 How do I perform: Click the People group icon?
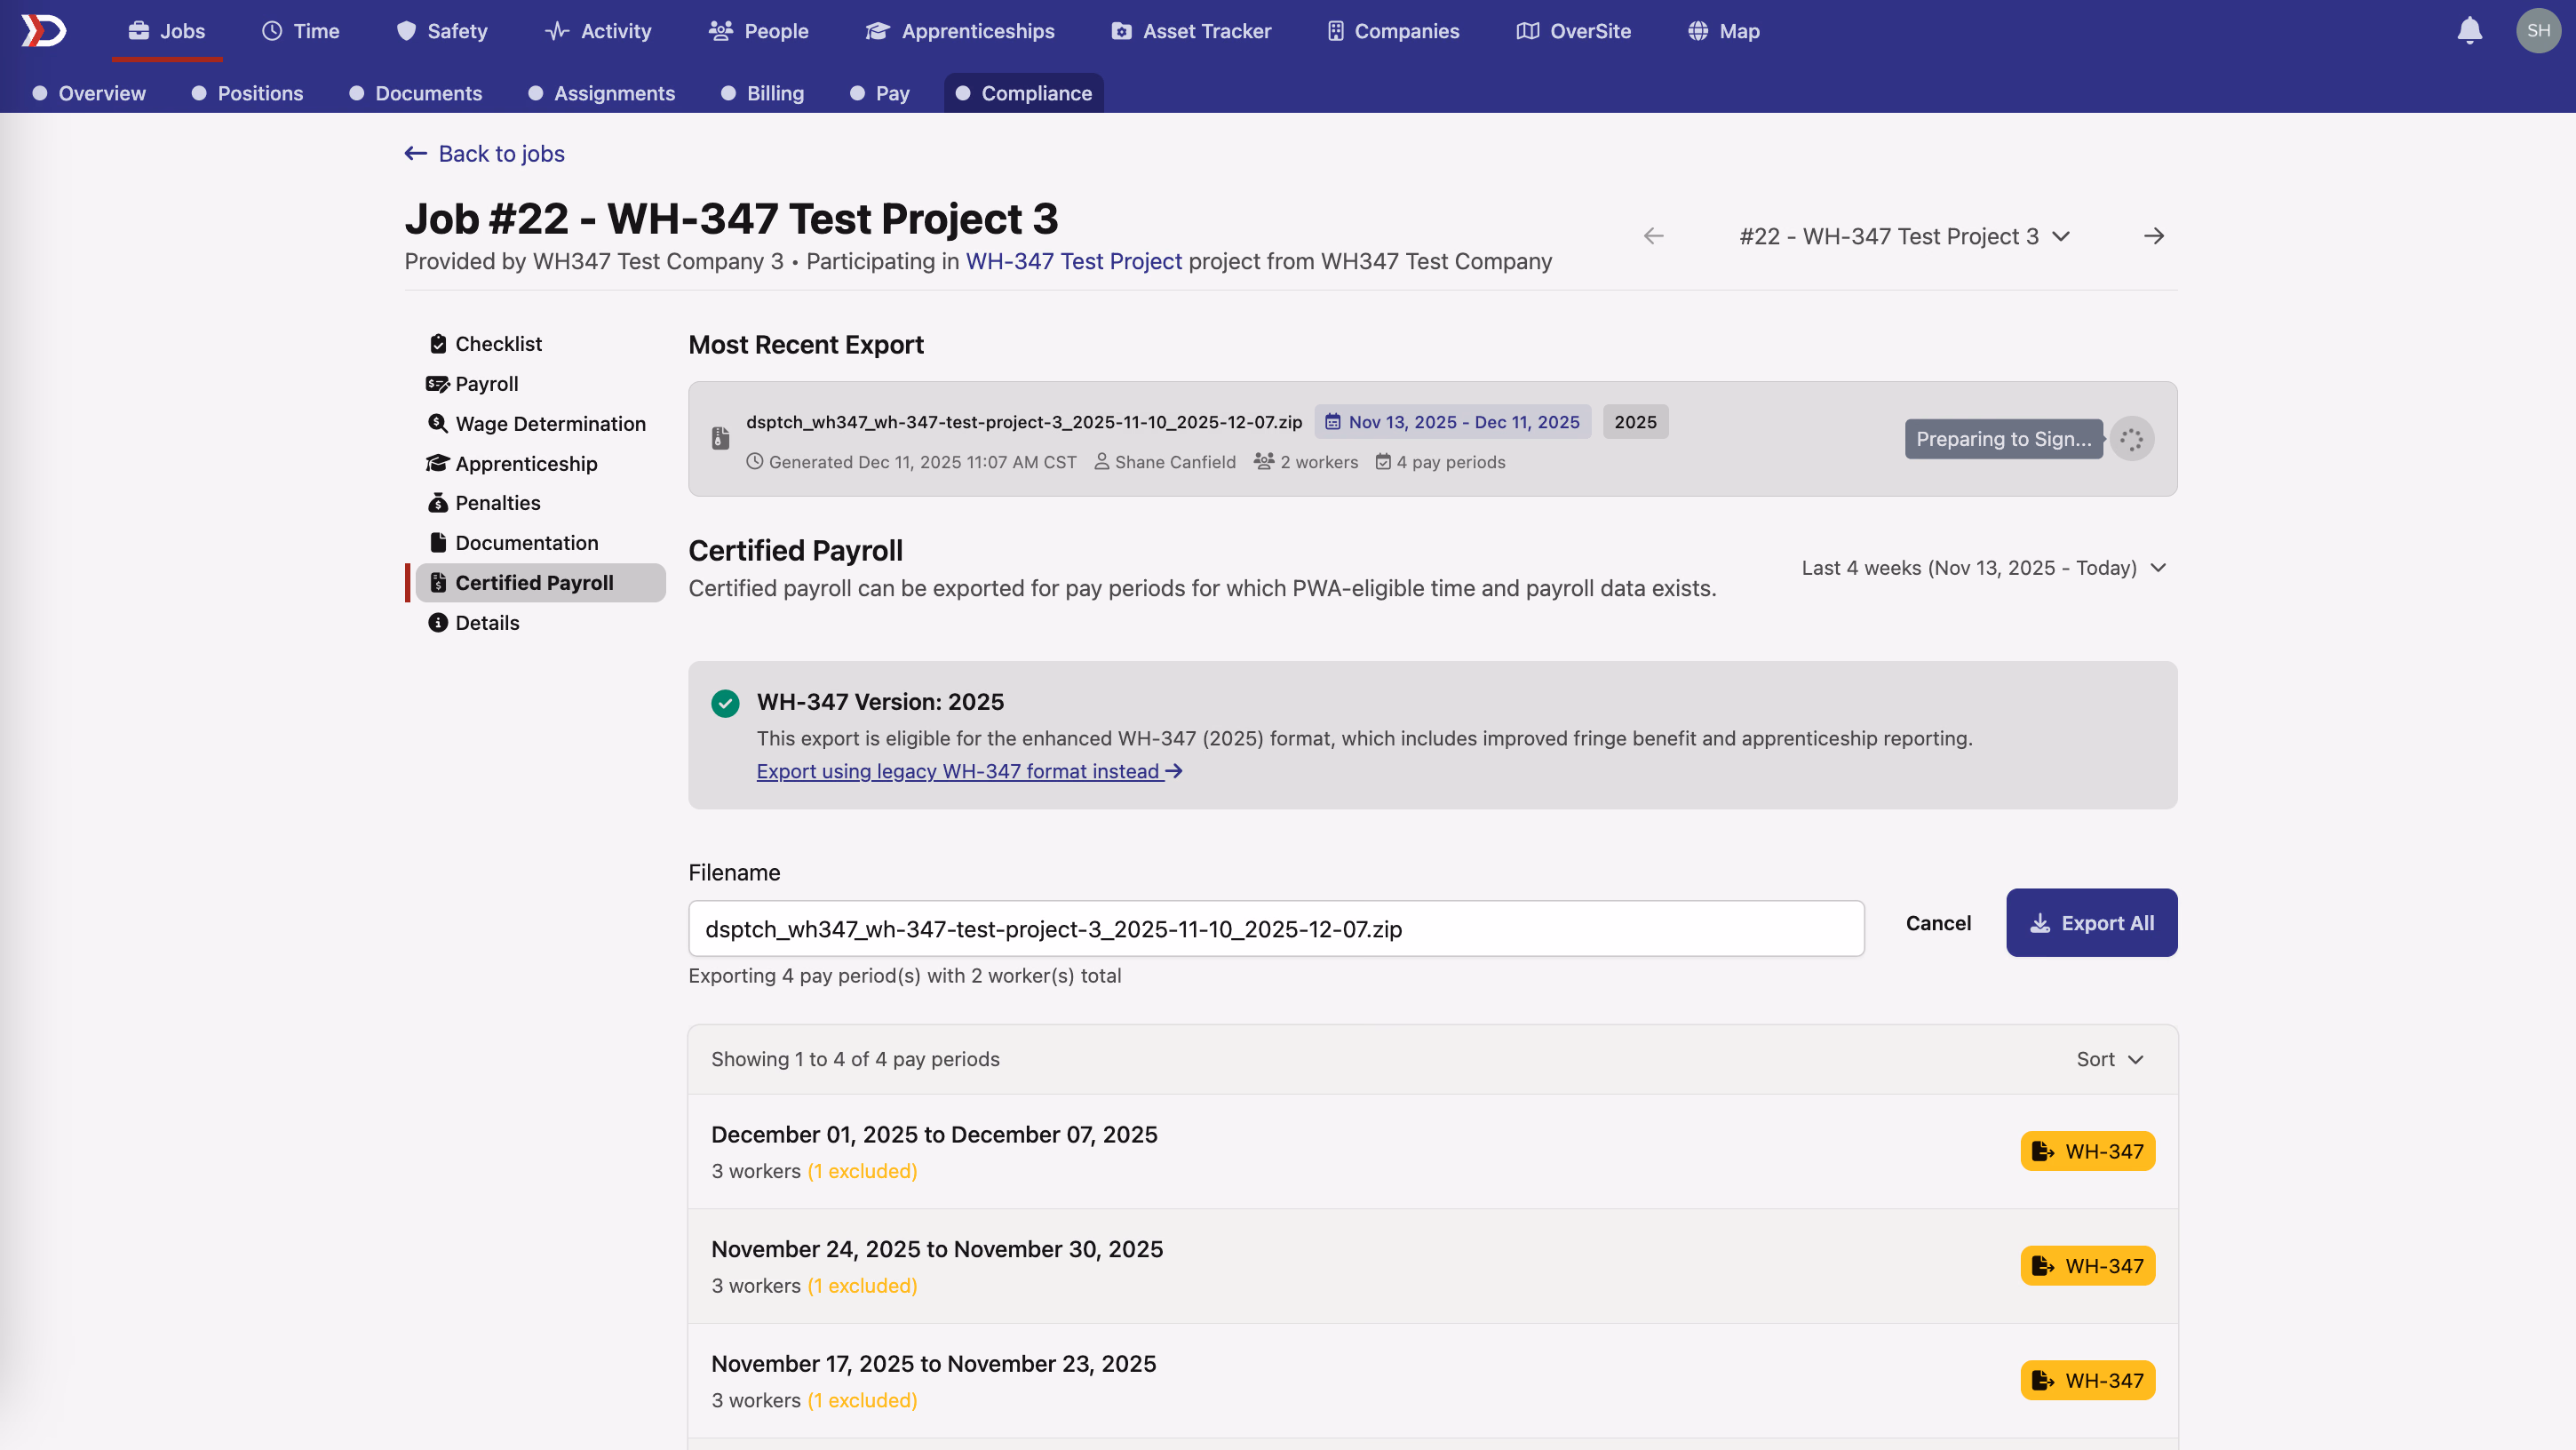tap(721, 31)
